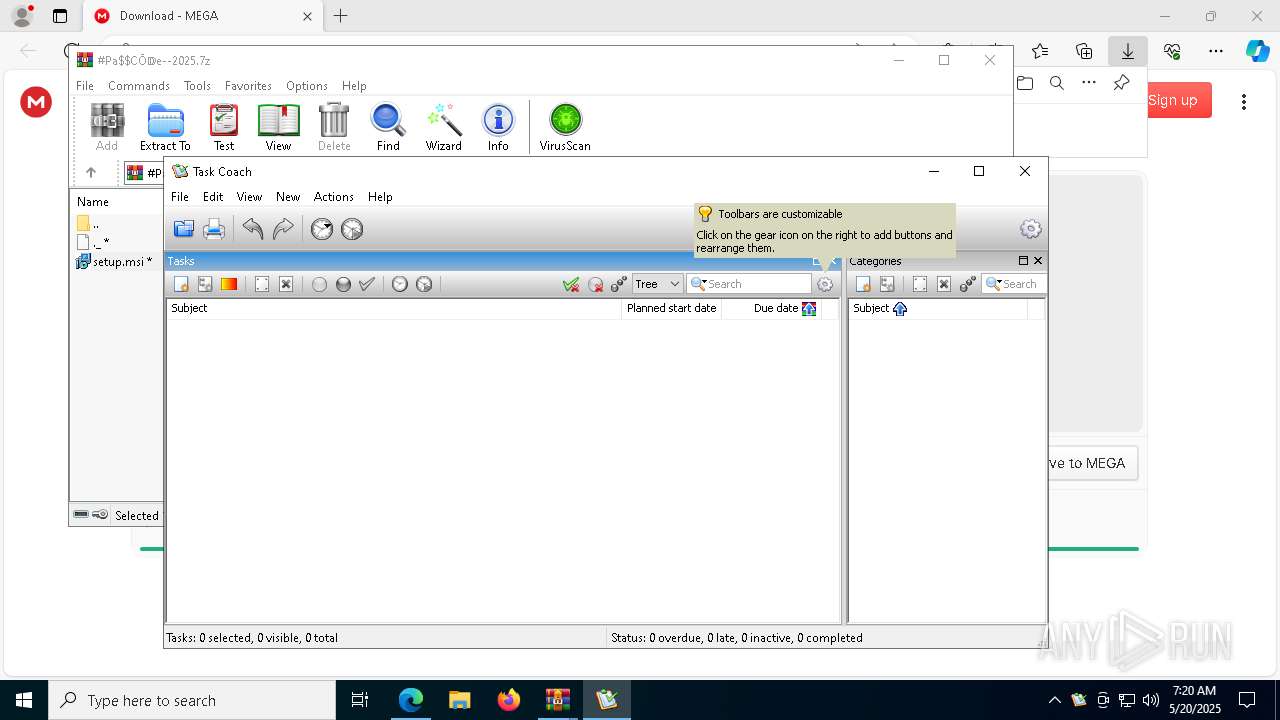The height and width of the screenshot is (720, 1280).
Task: Click the Print icon in Task Coach toolbar
Action: [x=214, y=229]
